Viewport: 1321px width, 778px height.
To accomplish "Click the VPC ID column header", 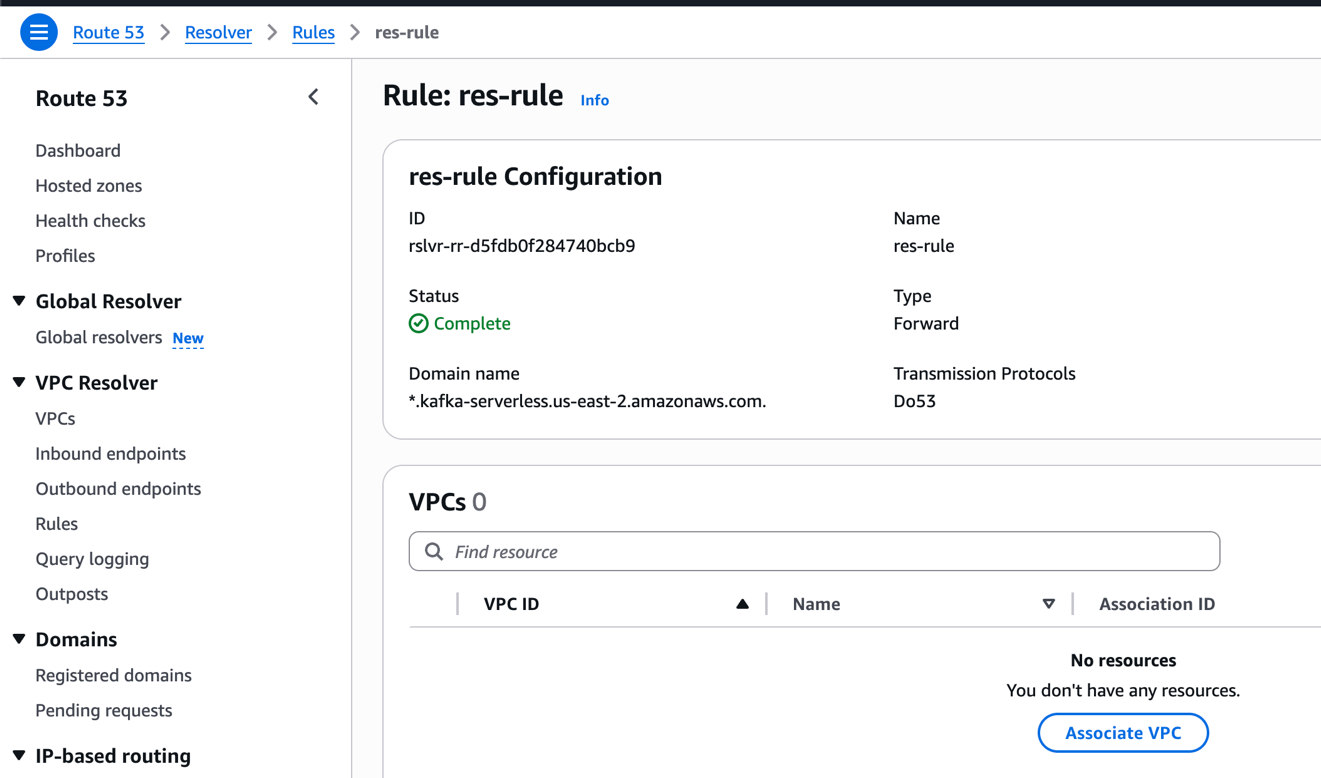I will tap(511, 604).
